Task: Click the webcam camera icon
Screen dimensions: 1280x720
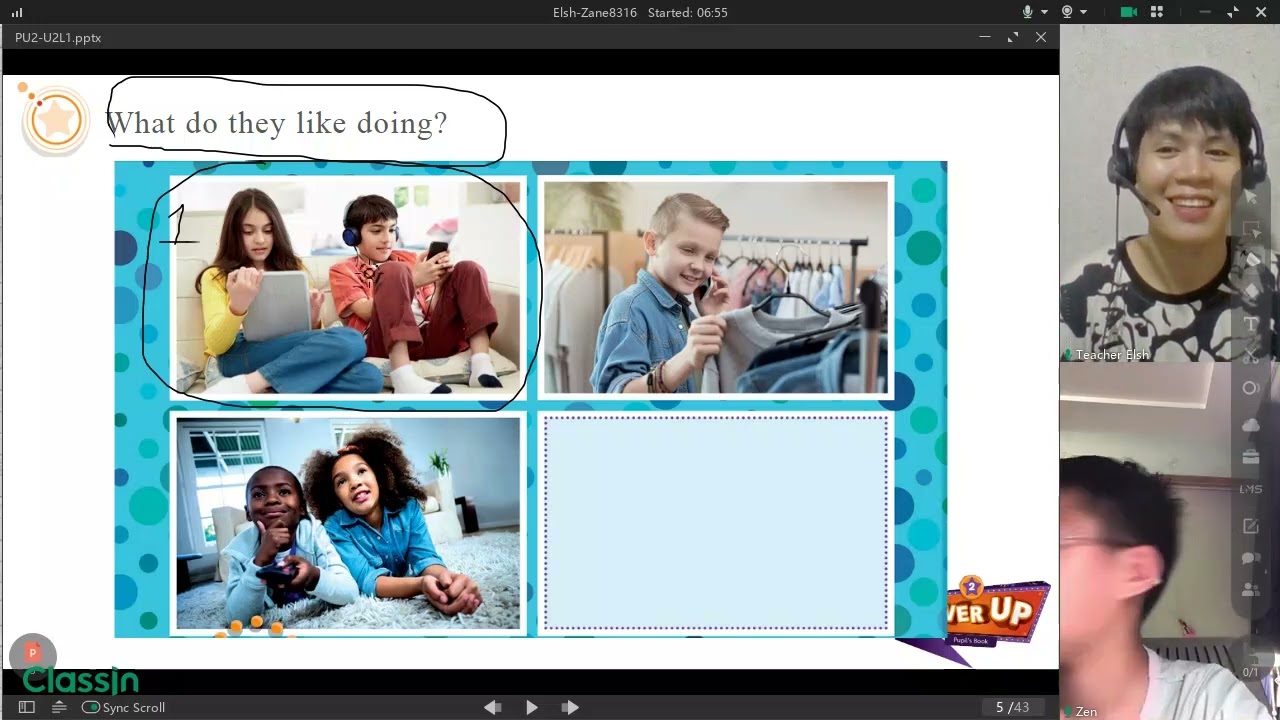Action: click(1067, 12)
